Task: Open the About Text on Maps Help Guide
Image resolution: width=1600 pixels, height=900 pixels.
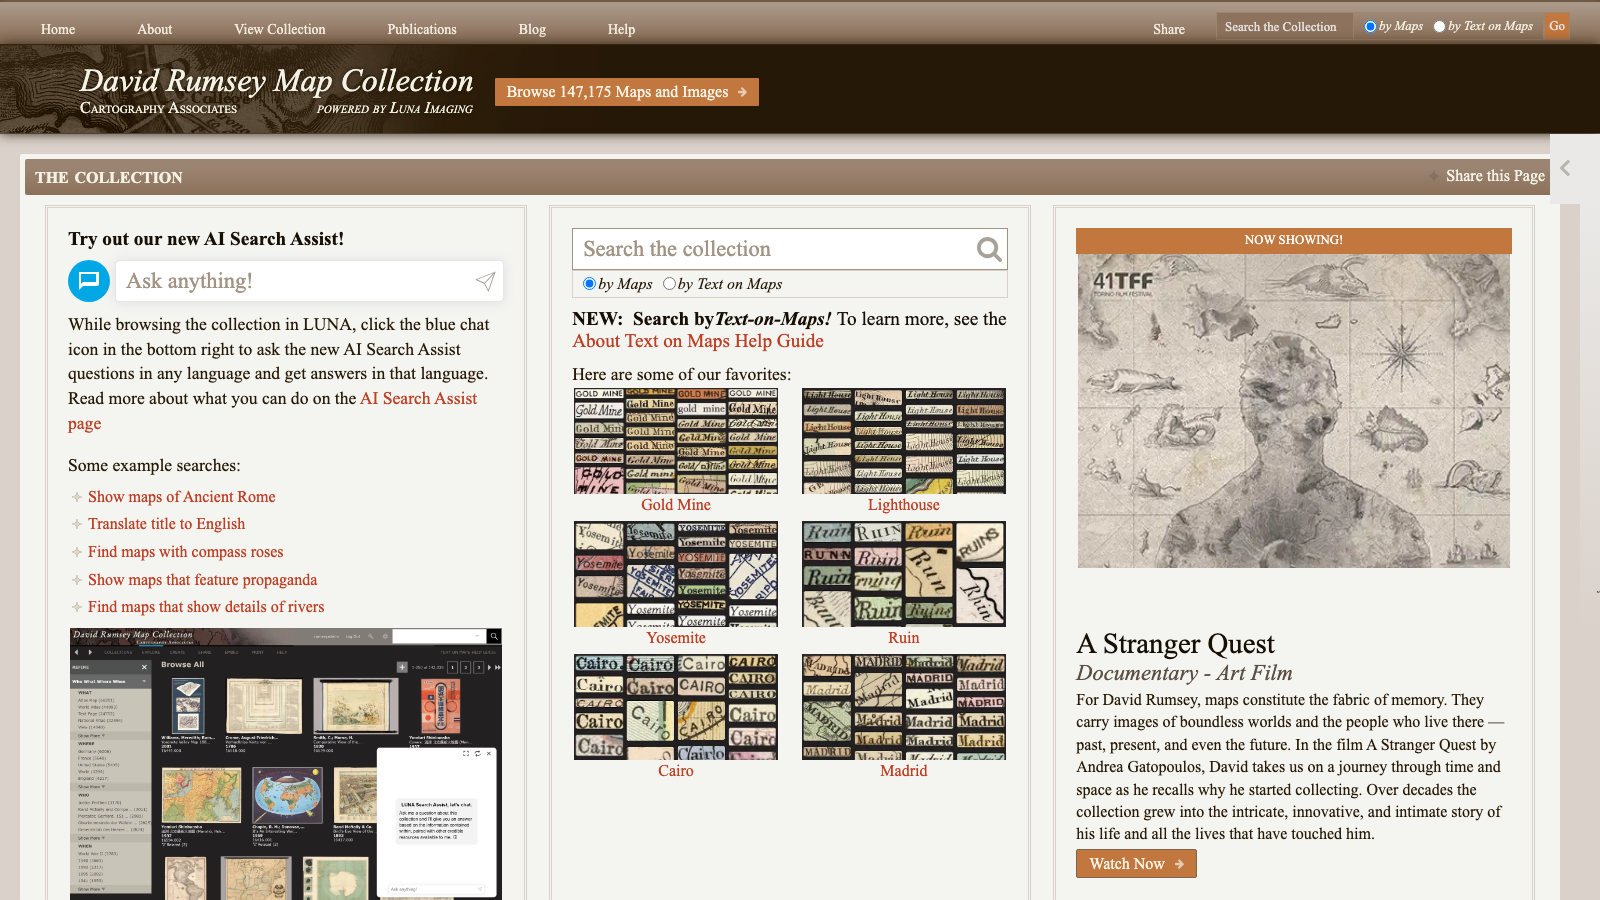Action: [697, 341]
